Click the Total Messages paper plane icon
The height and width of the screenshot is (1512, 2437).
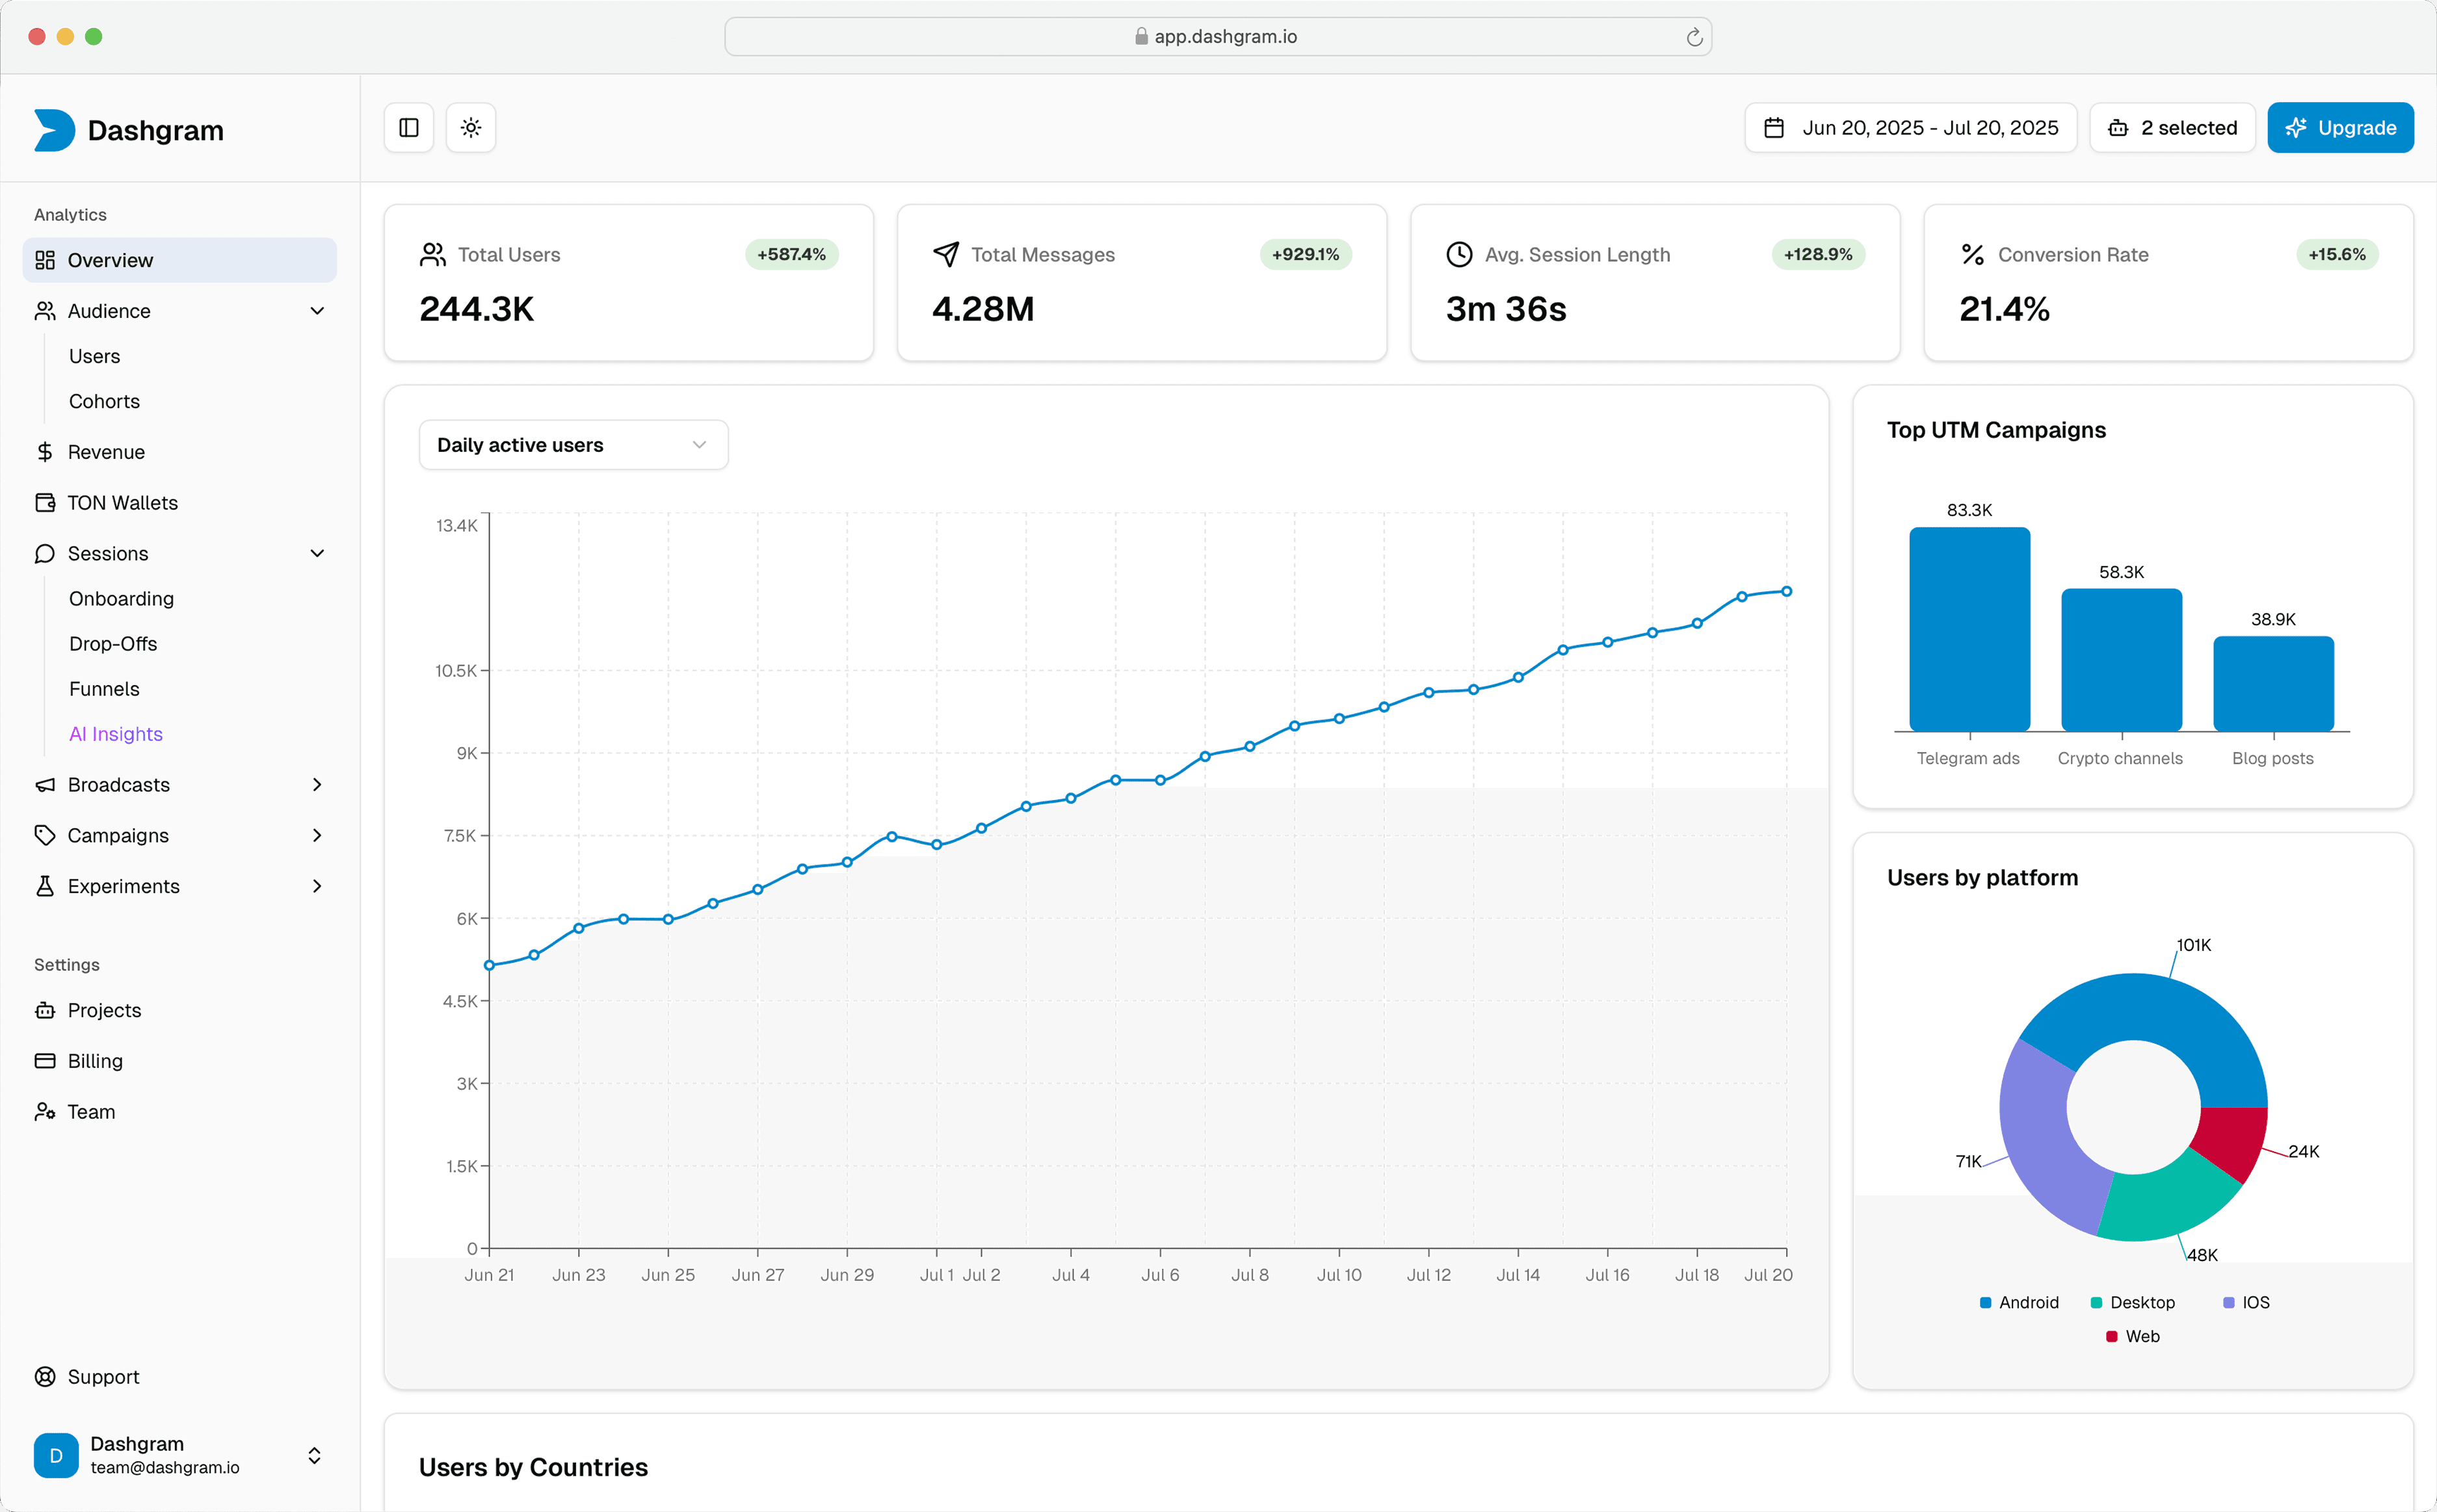click(x=946, y=255)
